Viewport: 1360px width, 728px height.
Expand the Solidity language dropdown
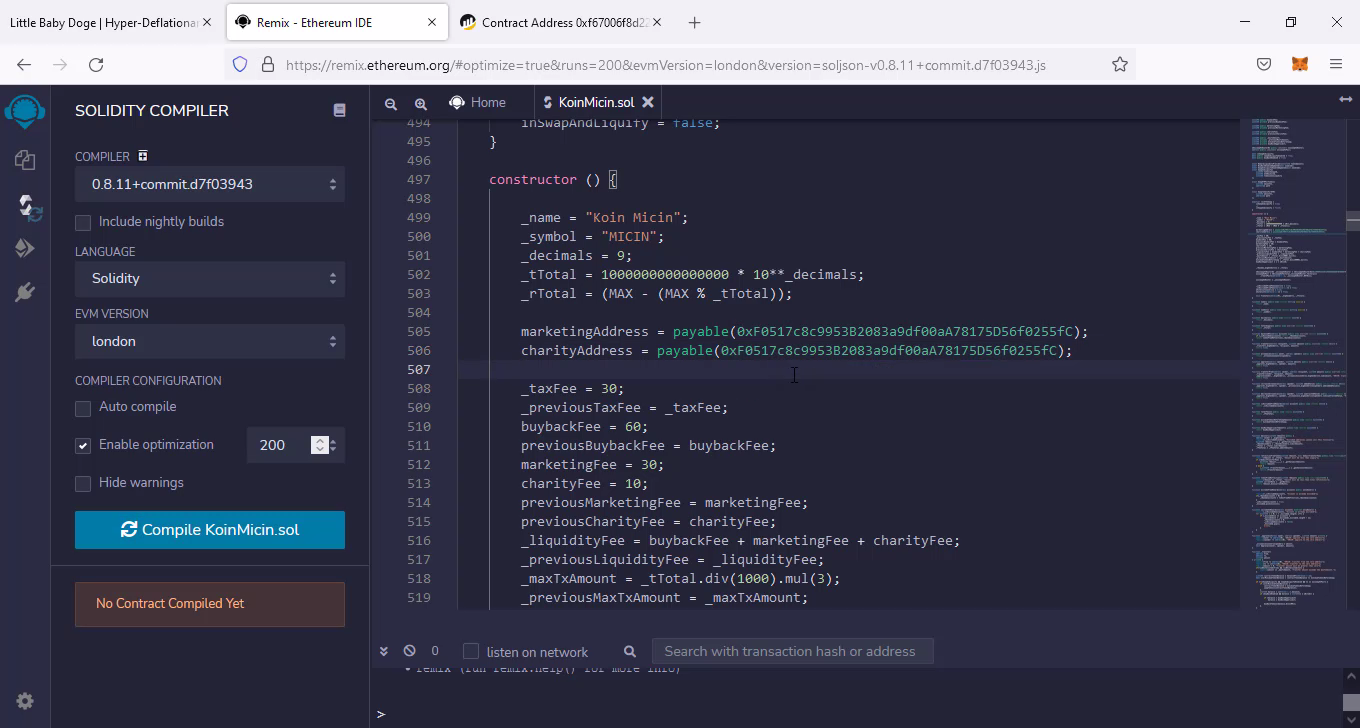pos(210,279)
